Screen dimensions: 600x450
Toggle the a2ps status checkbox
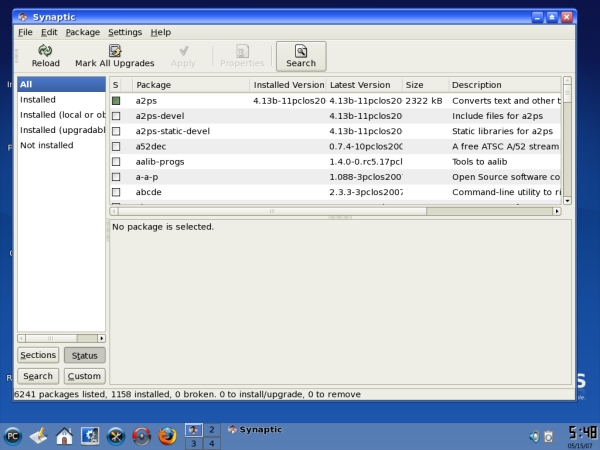point(116,101)
